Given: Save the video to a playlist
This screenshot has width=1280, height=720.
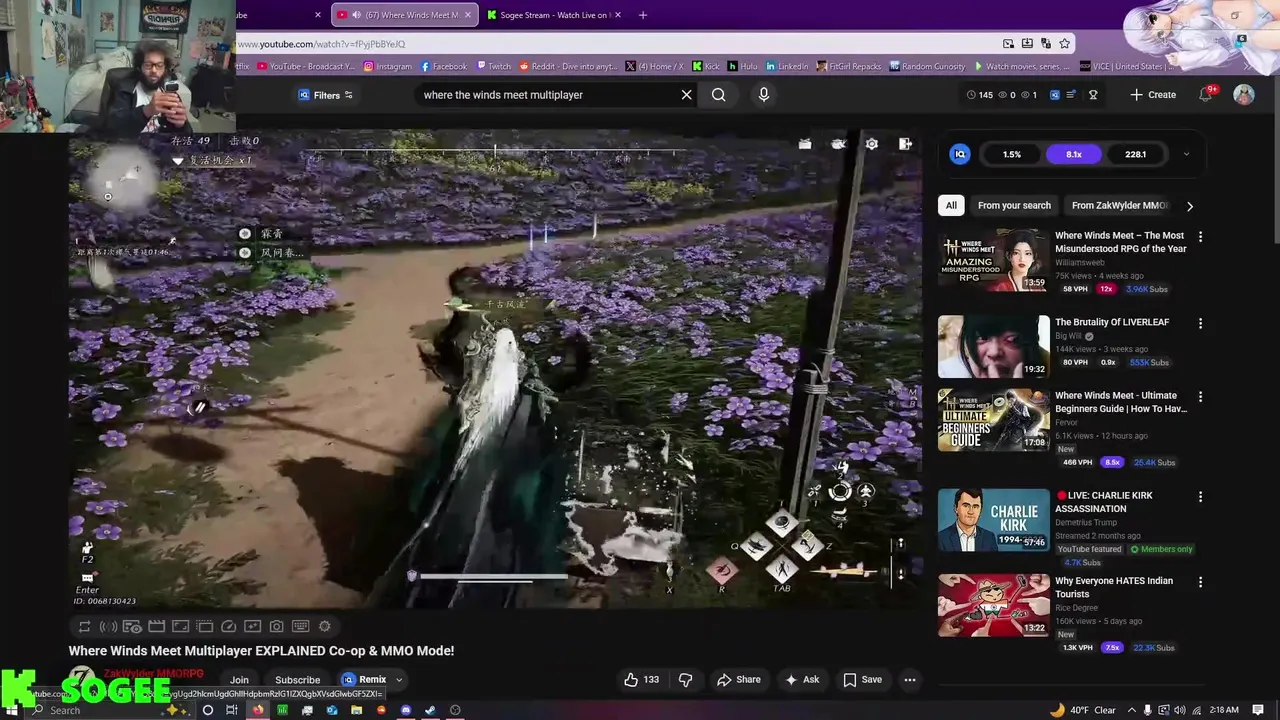Looking at the screenshot, I should point(862,680).
